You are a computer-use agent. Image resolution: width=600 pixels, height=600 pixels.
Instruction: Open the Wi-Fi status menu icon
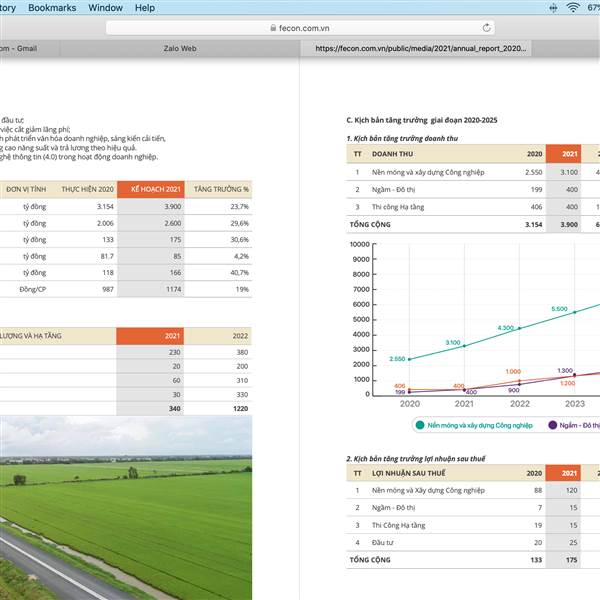[573, 7]
